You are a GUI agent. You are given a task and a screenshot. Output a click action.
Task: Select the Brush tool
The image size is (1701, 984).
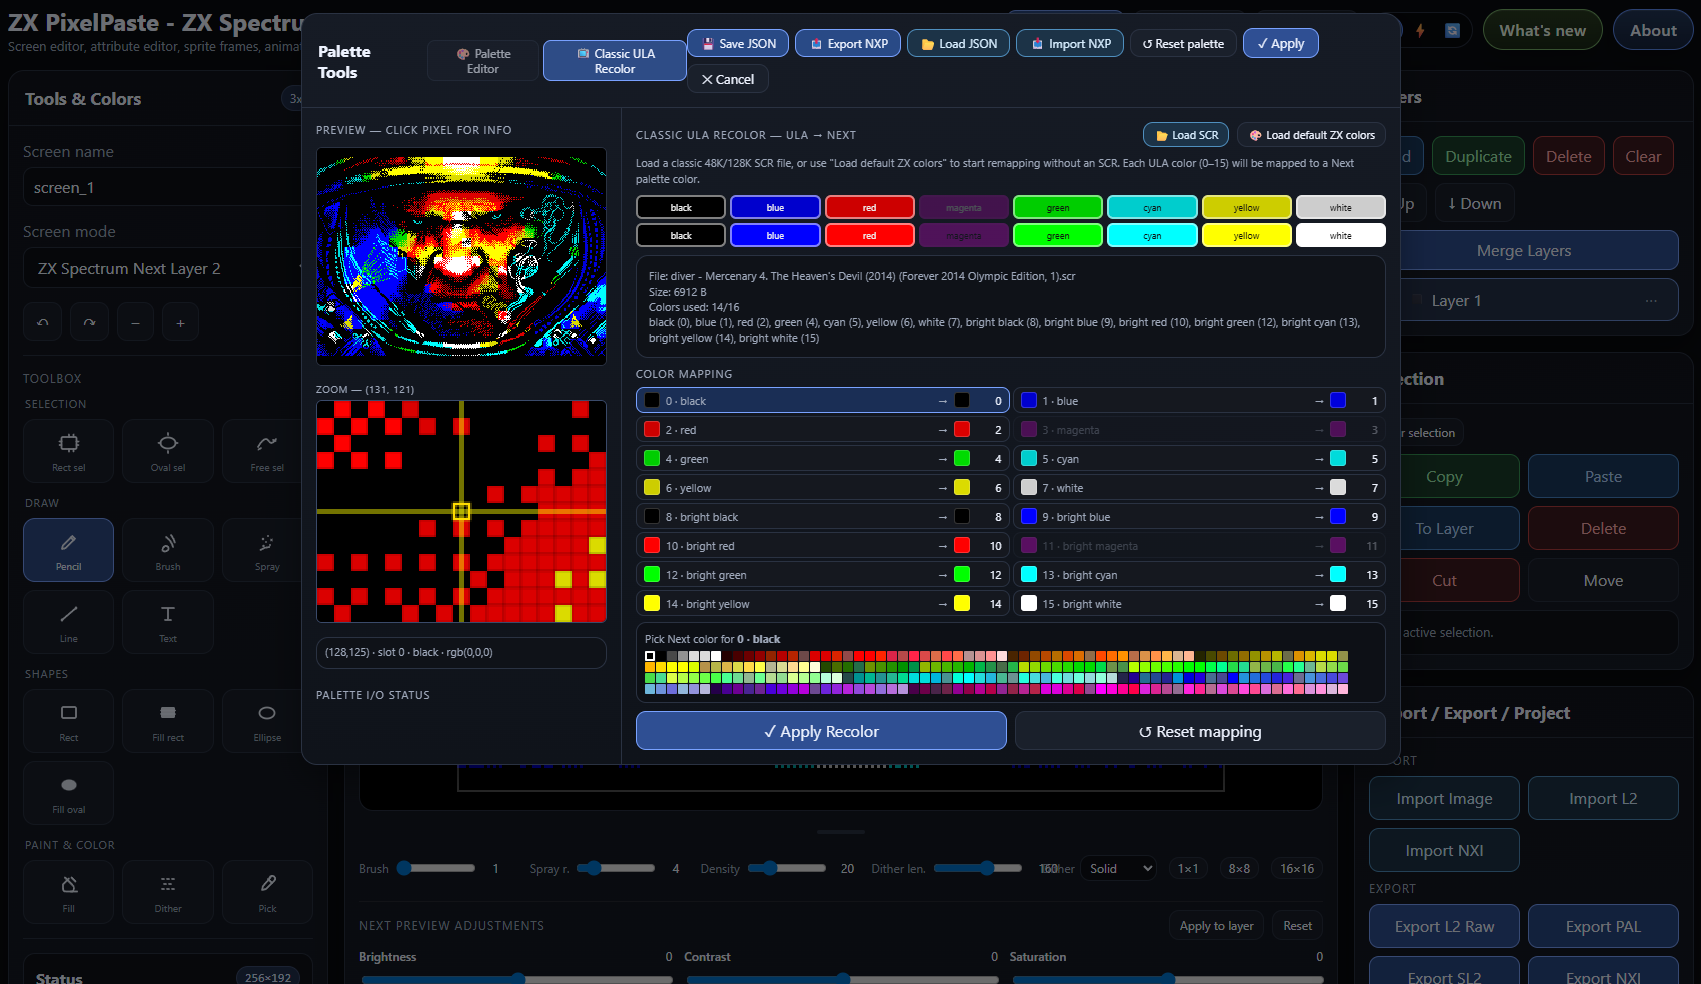(x=168, y=549)
